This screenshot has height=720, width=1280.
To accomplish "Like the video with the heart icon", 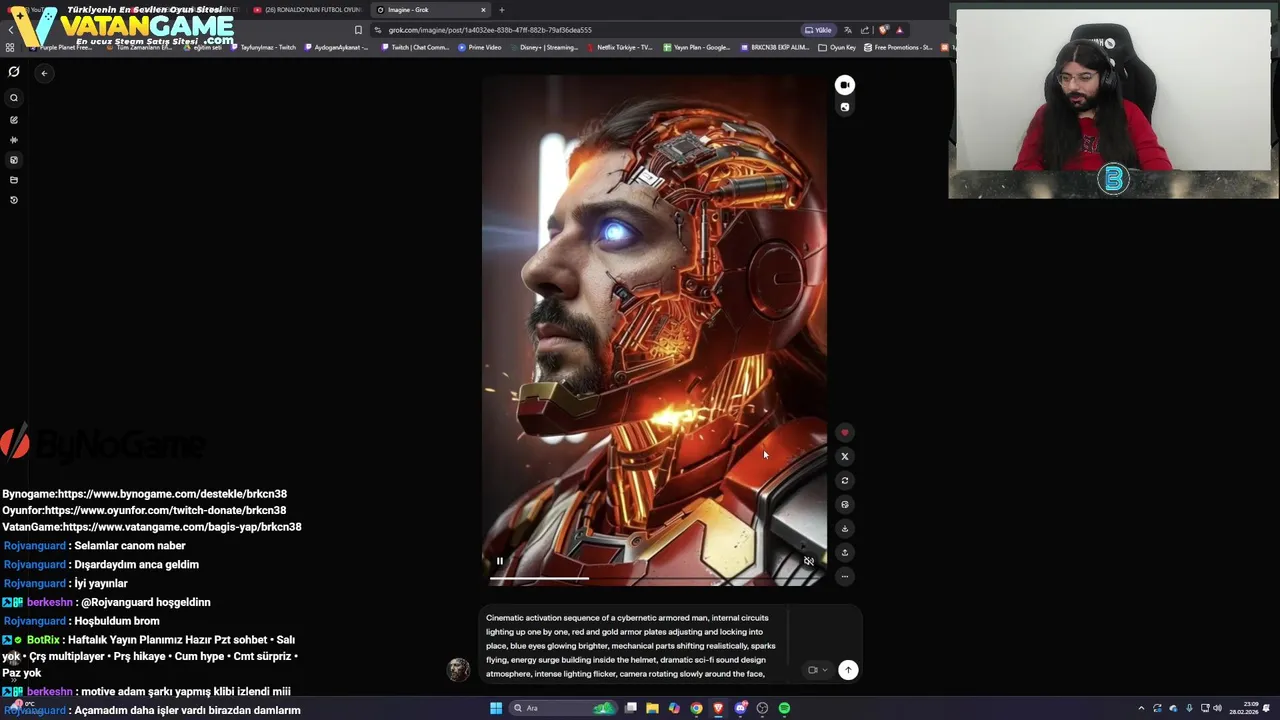I will (x=845, y=433).
